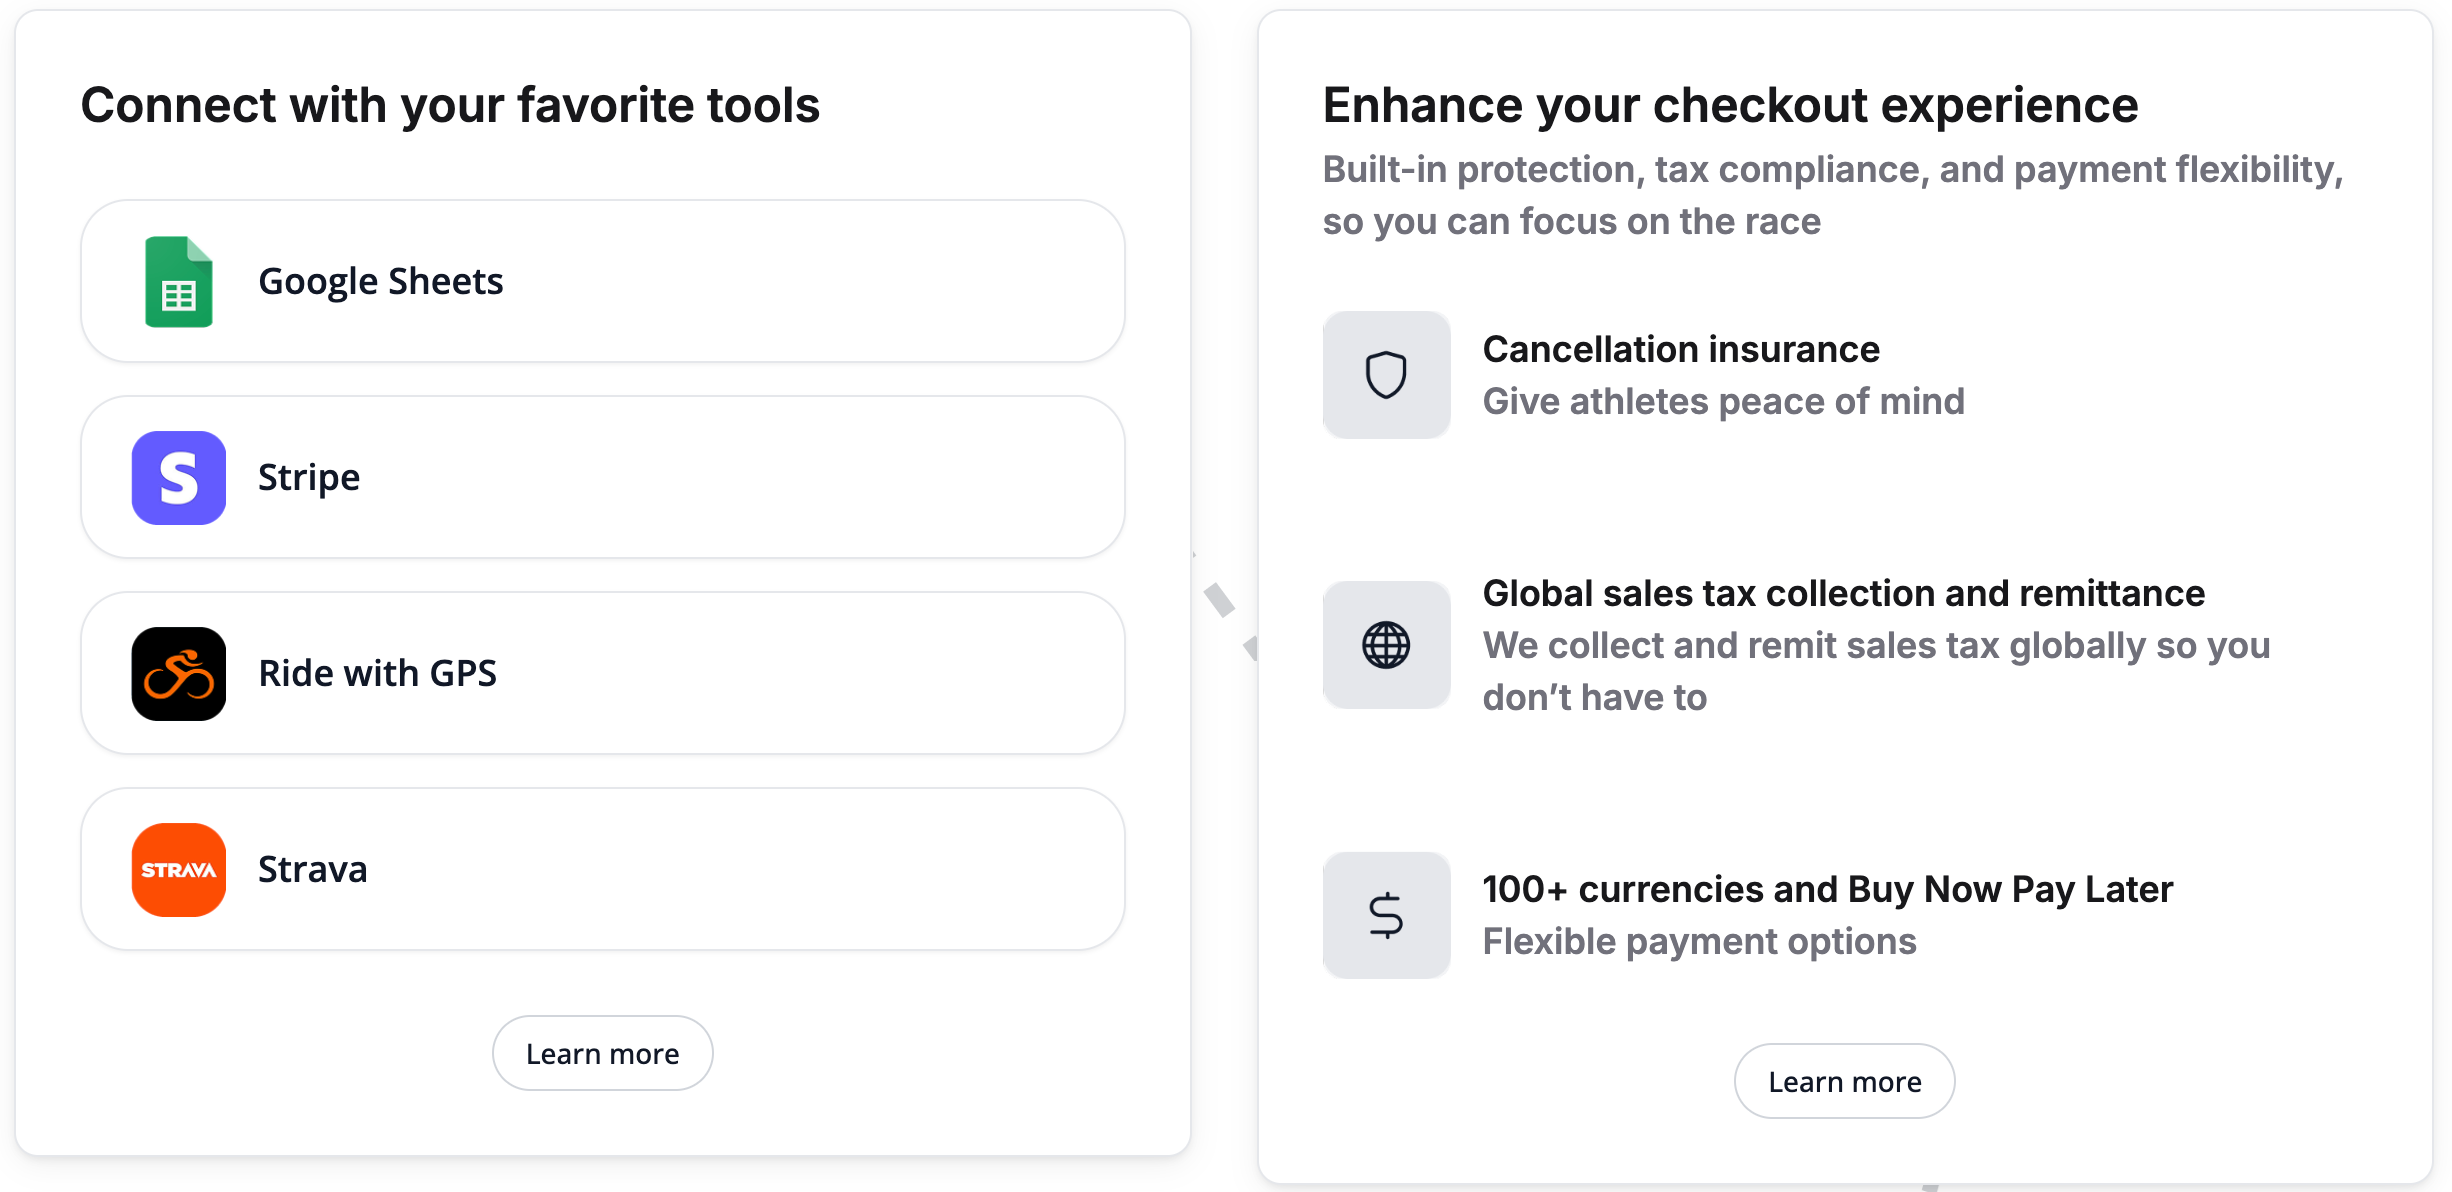The height and width of the screenshot is (1192, 2452).
Task: Click the Flexible payment options text
Action: pyautogui.click(x=1699, y=942)
